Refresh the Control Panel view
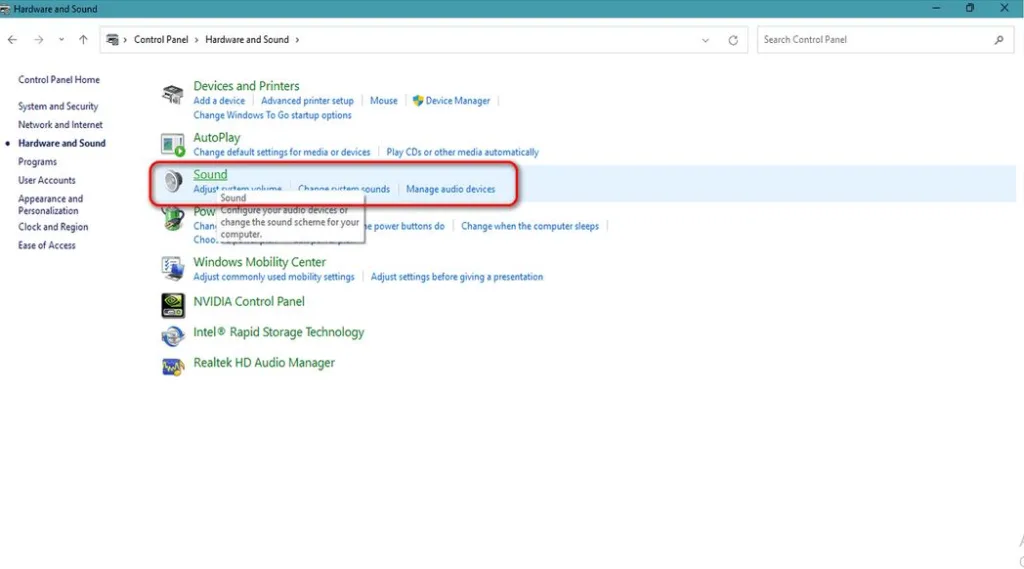The image size is (1024, 569). pyautogui.click(x=733, y=40)
